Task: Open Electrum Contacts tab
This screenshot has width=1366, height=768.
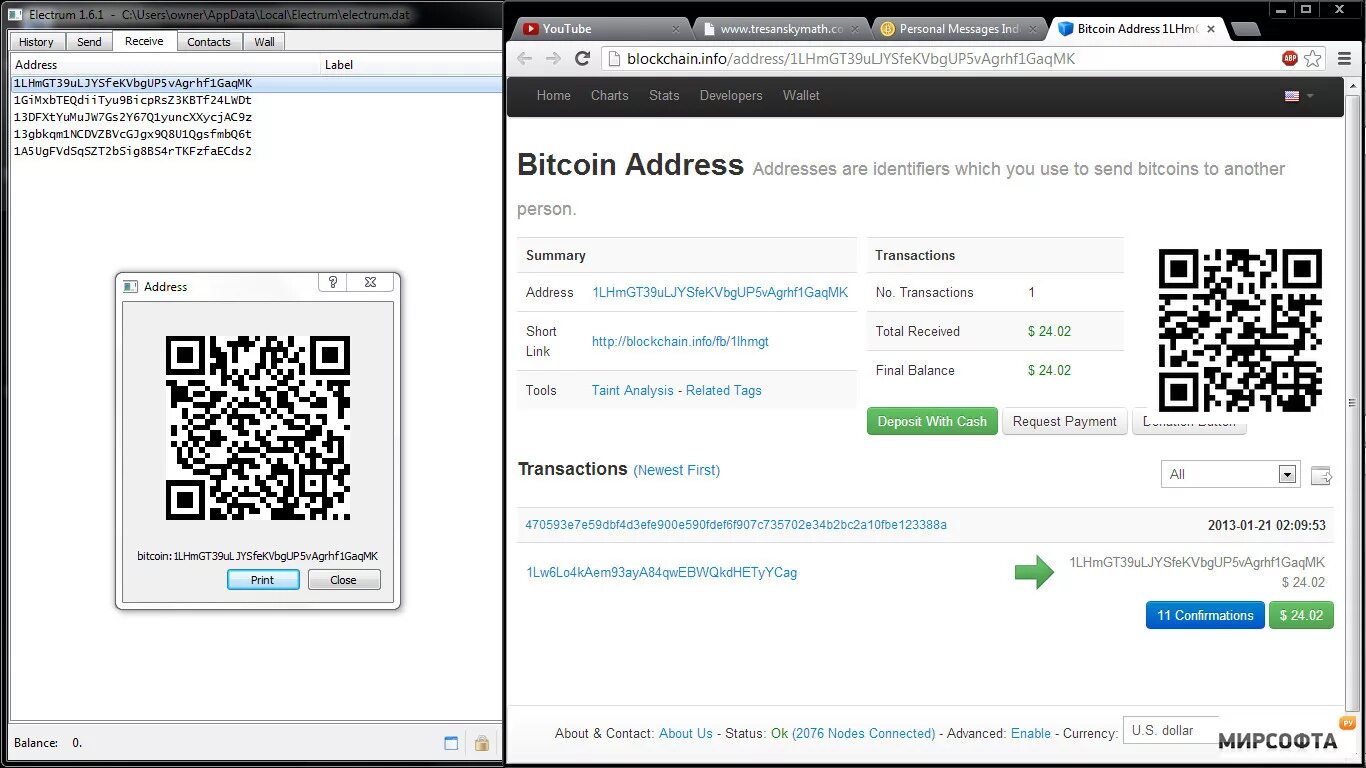Action: pyautogui.click(x=209, y=42)
